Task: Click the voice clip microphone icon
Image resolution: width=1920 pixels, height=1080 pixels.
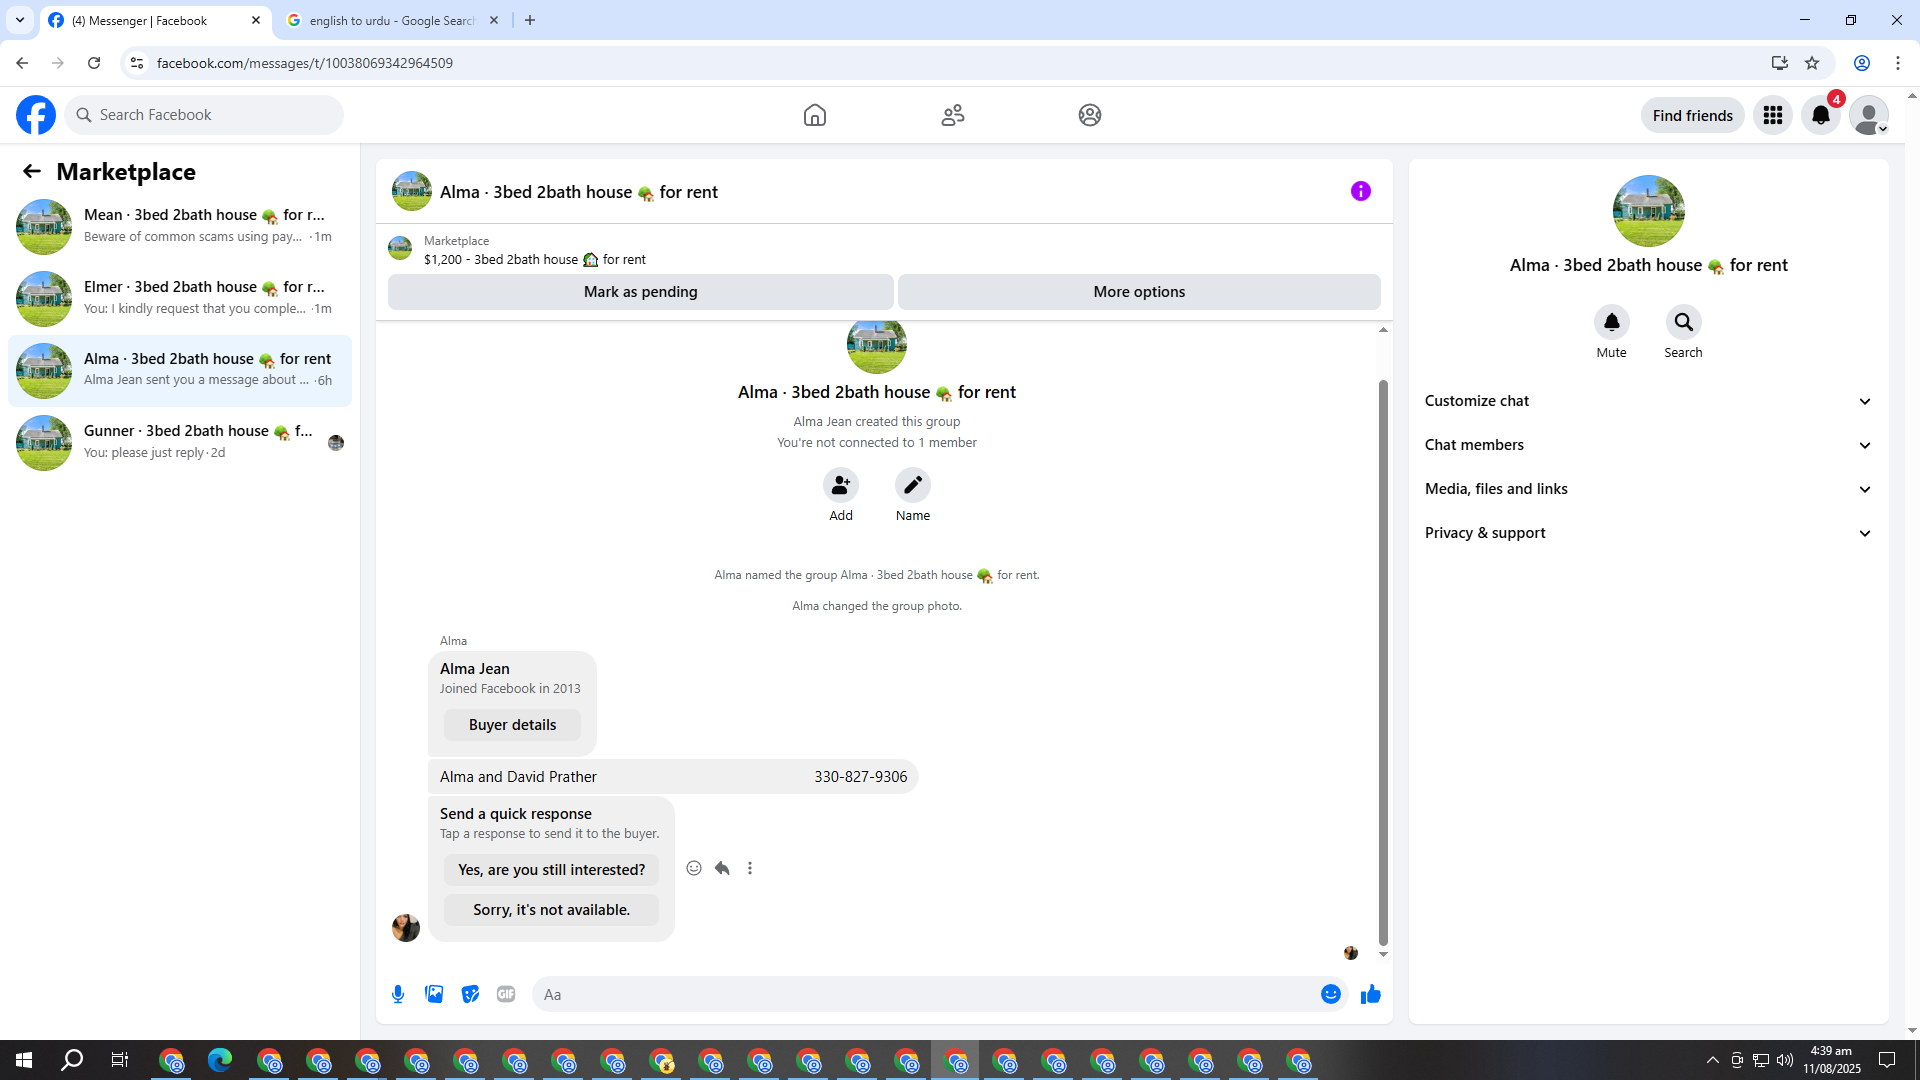Action: (398, 994)
